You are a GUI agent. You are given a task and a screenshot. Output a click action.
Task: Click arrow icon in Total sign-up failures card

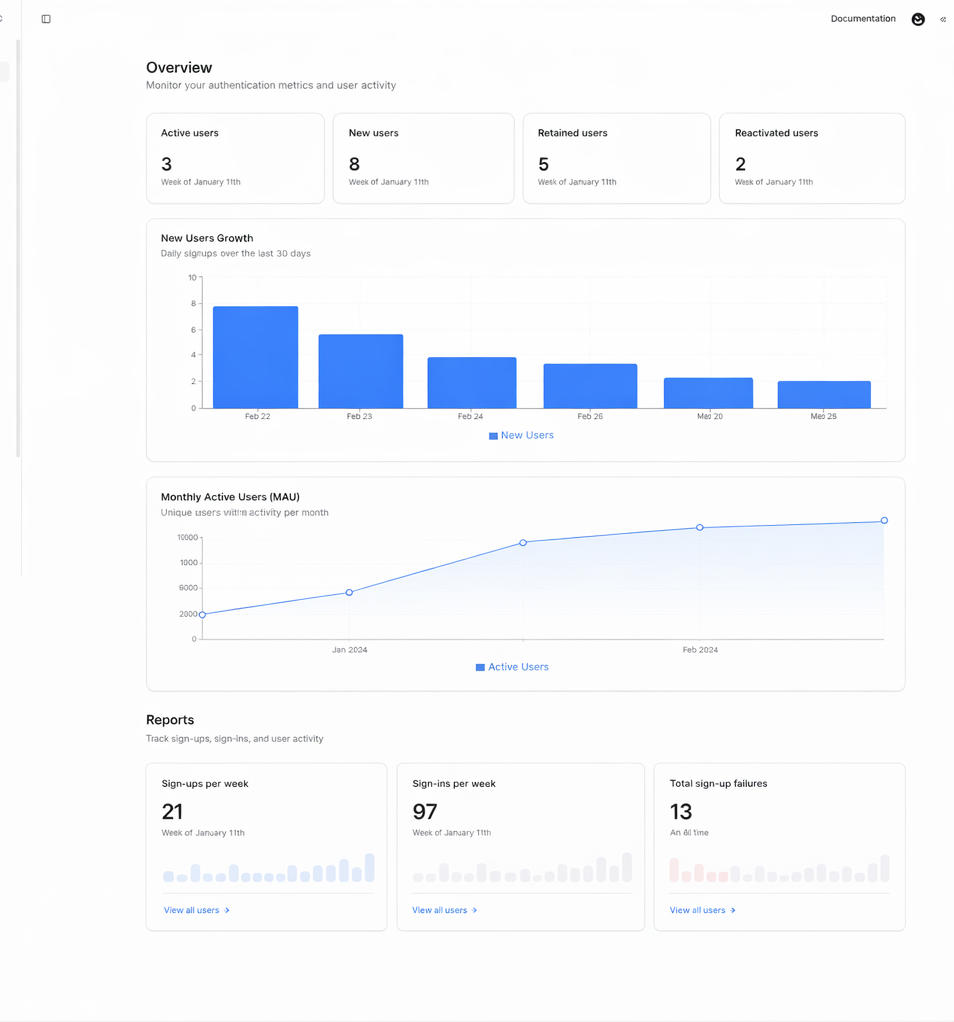[733, 910]
